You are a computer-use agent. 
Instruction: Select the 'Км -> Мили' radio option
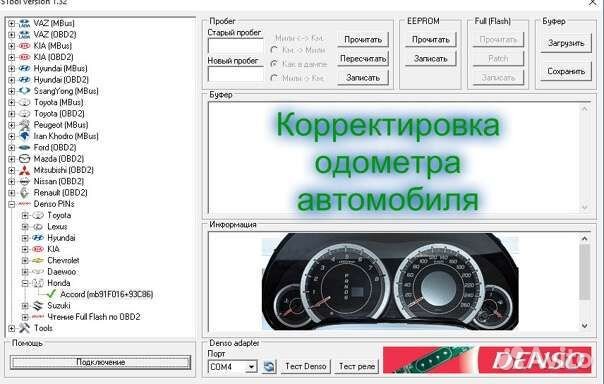click(x=274, y=50)
